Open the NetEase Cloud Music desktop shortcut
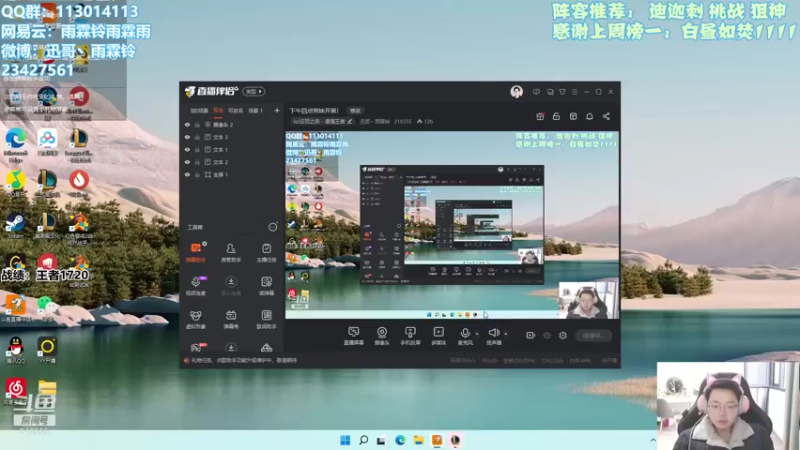The height and width of the screenshot is (450, 800). [x=15, y=392]
